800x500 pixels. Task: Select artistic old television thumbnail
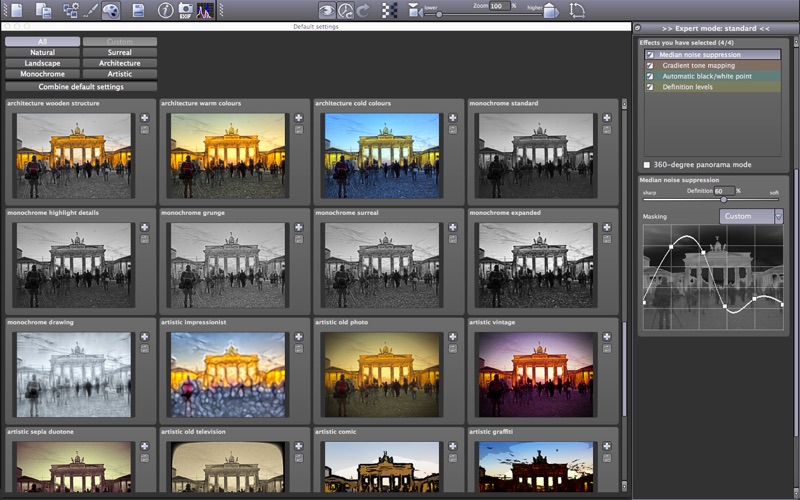[228, 467]
